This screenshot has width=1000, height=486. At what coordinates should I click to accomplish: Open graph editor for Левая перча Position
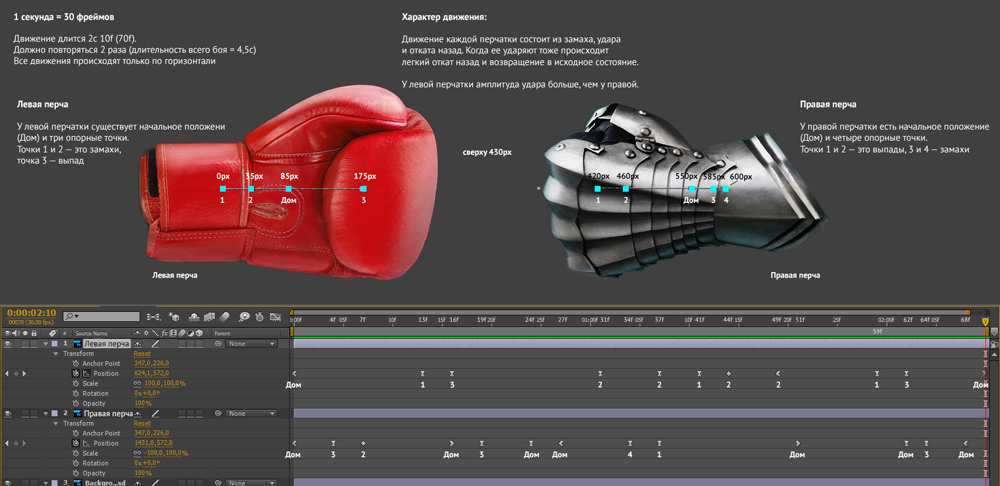[x=85, y=373]
